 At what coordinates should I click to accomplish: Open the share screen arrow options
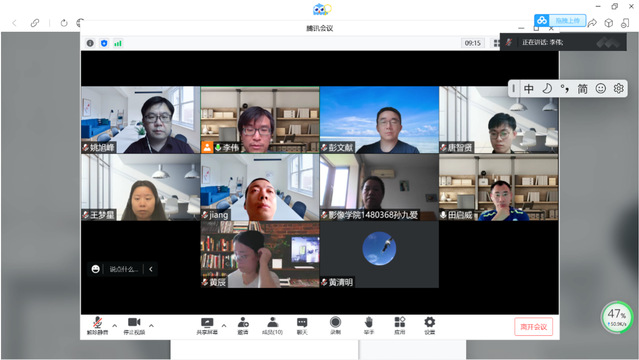click(x=224, y=325)
